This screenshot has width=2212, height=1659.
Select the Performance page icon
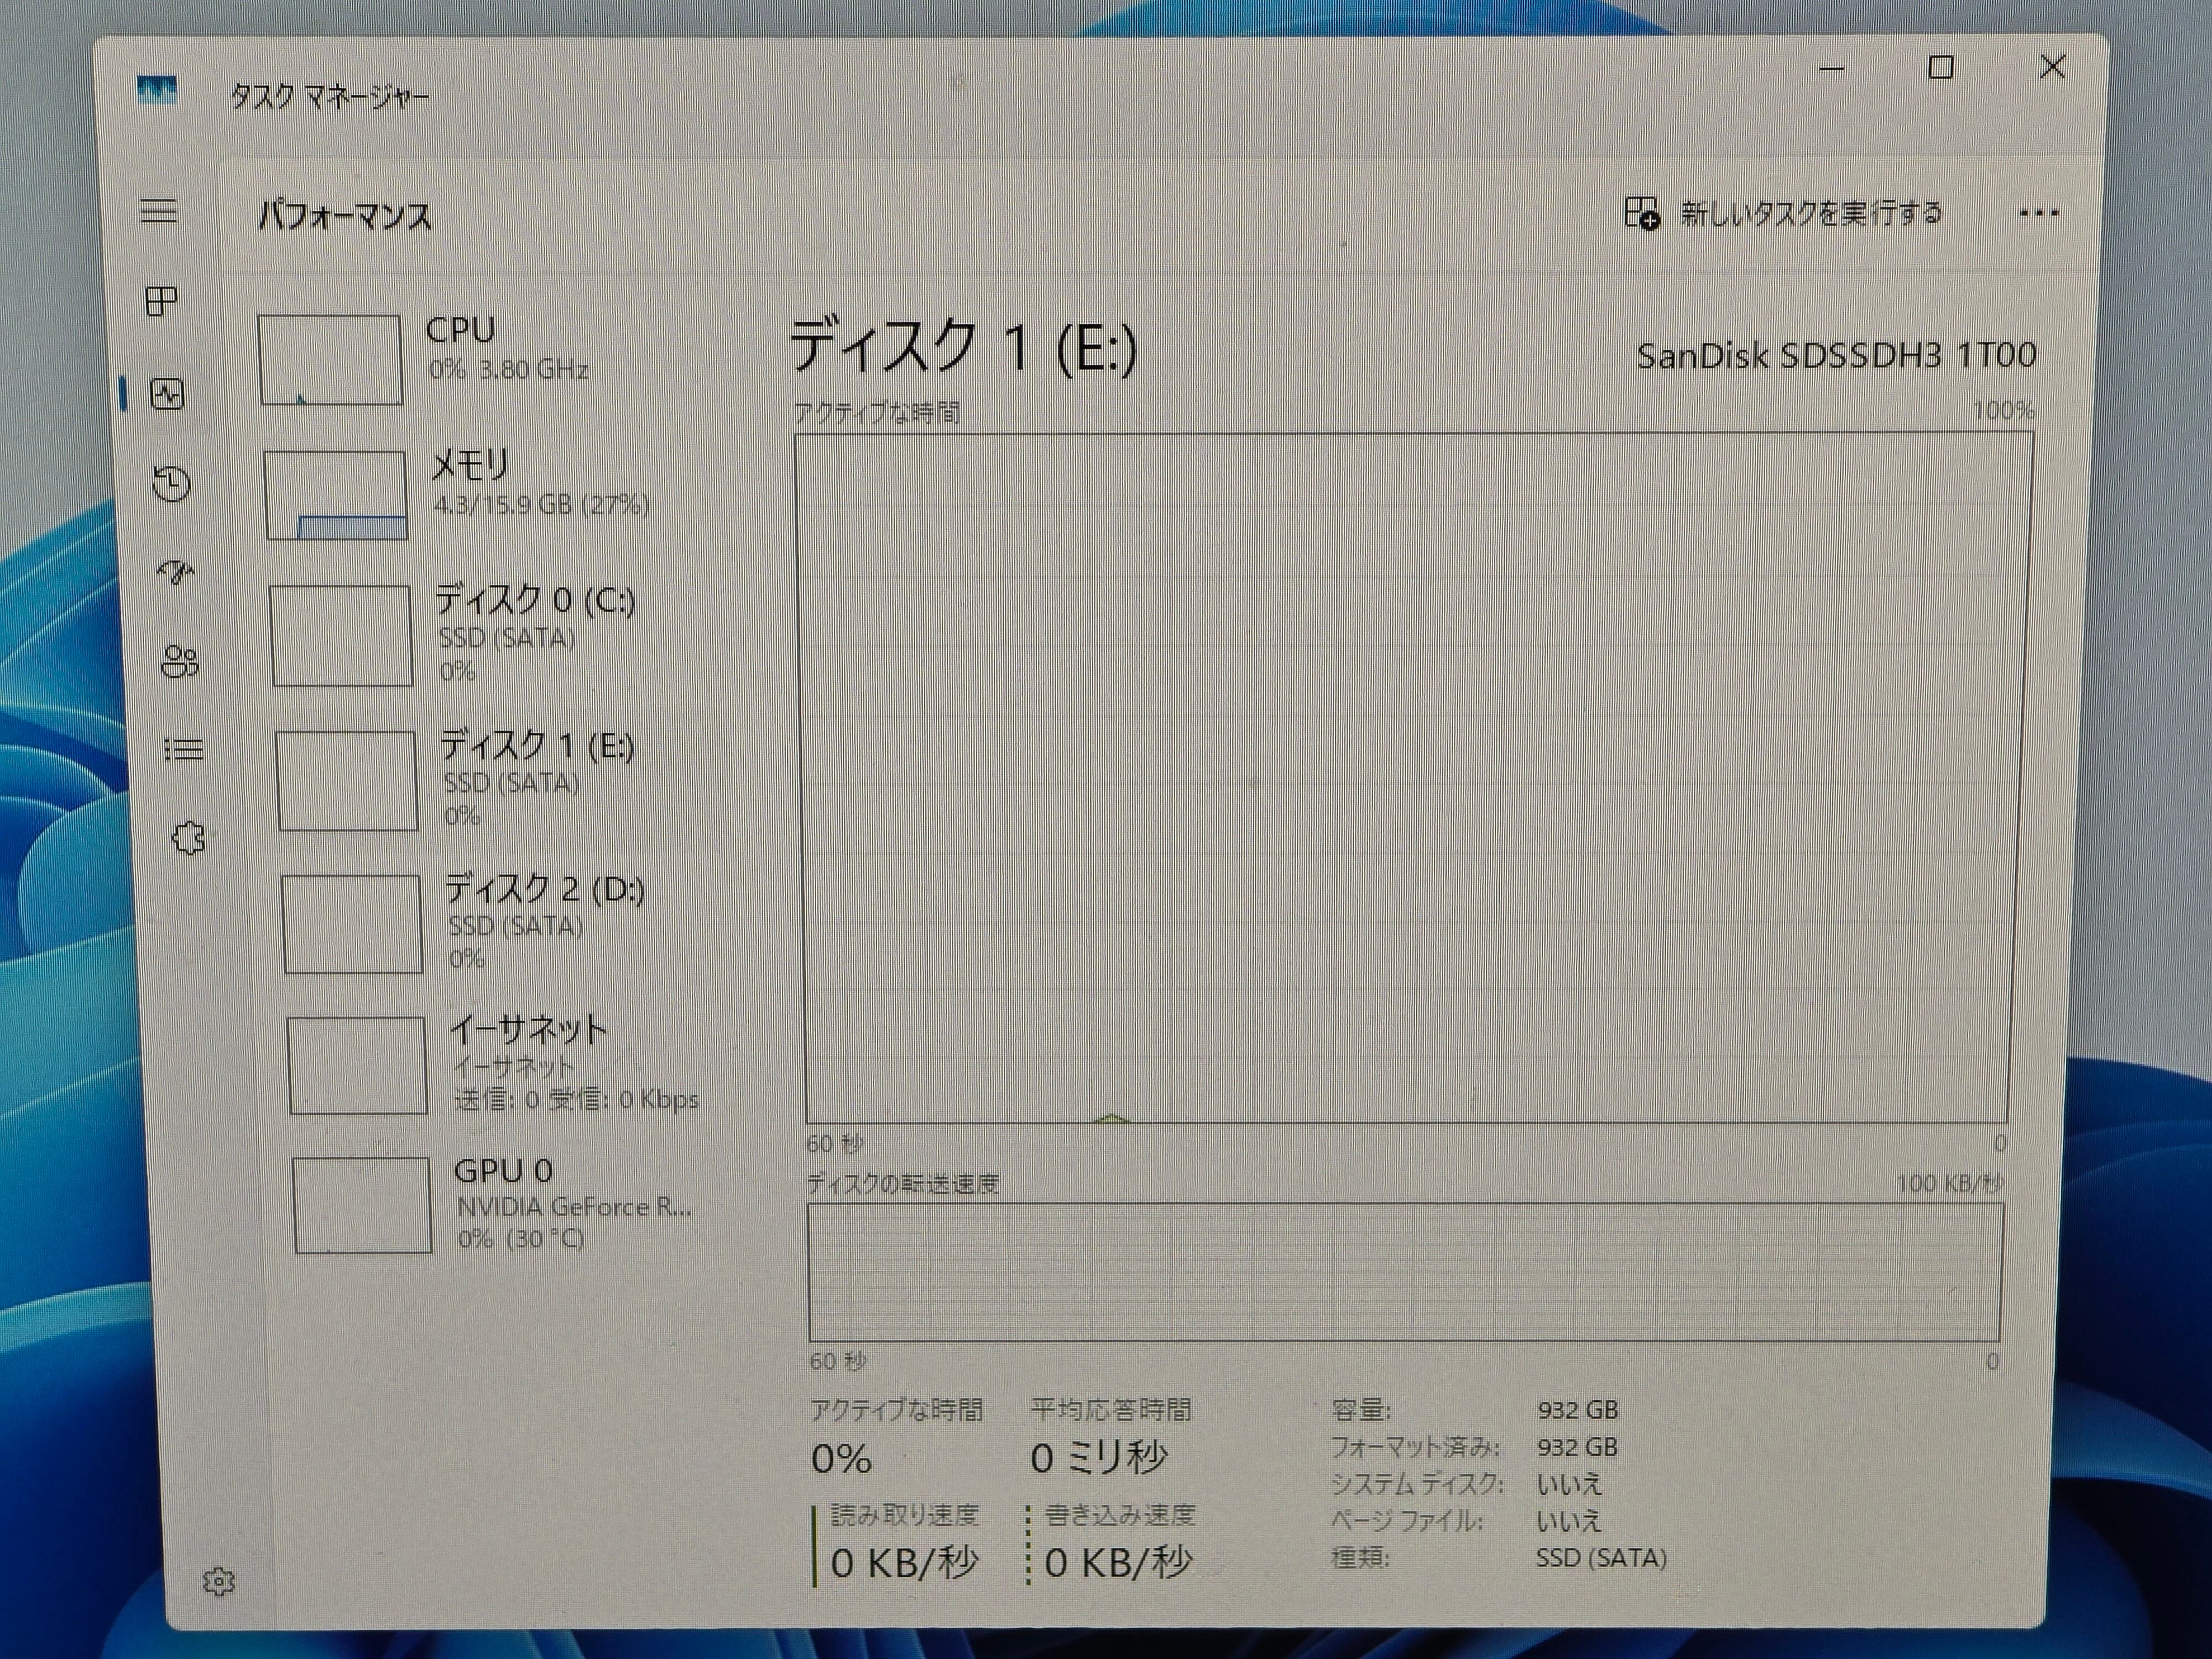coord(167,394)
